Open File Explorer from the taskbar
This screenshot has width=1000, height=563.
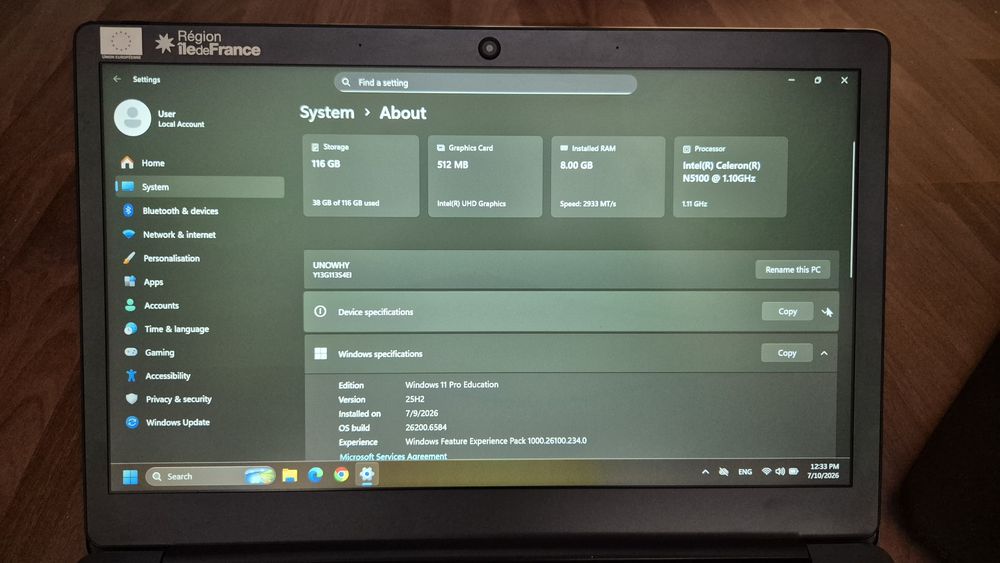pos(290,476)
